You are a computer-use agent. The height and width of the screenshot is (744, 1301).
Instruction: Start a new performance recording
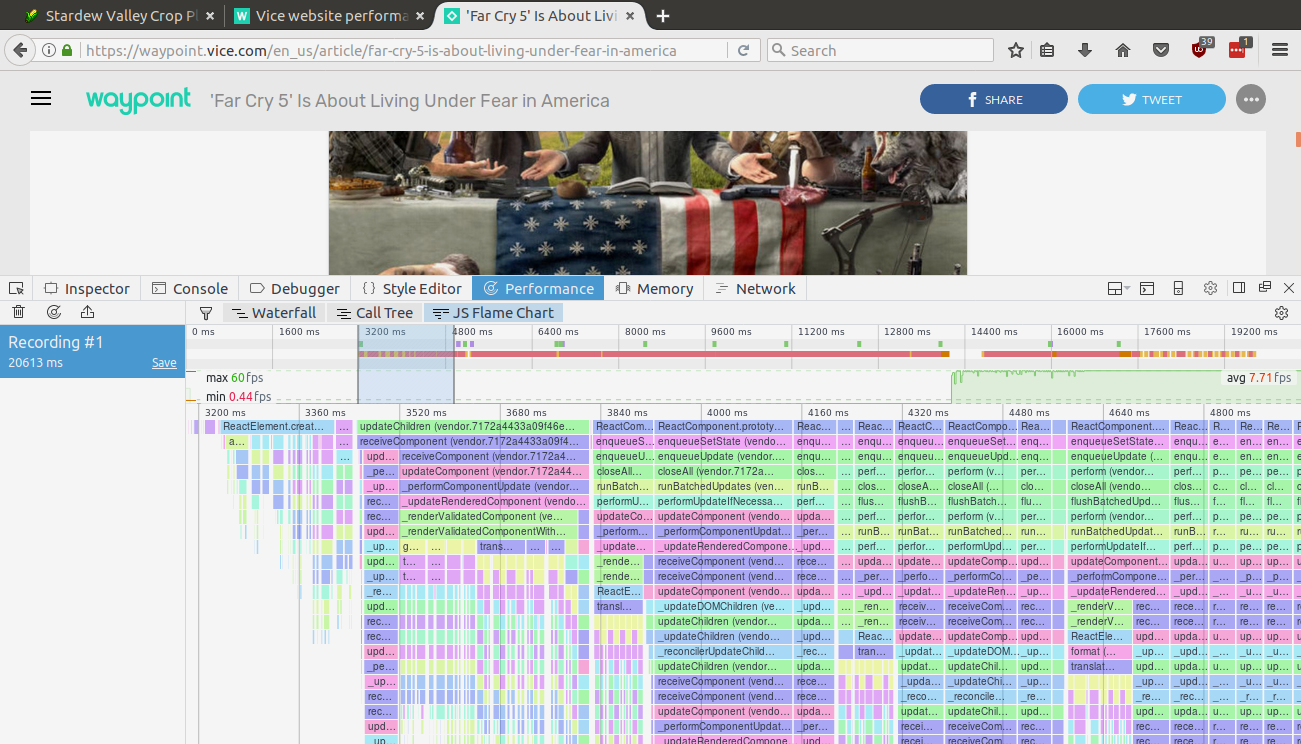click(x=53, y=313)
